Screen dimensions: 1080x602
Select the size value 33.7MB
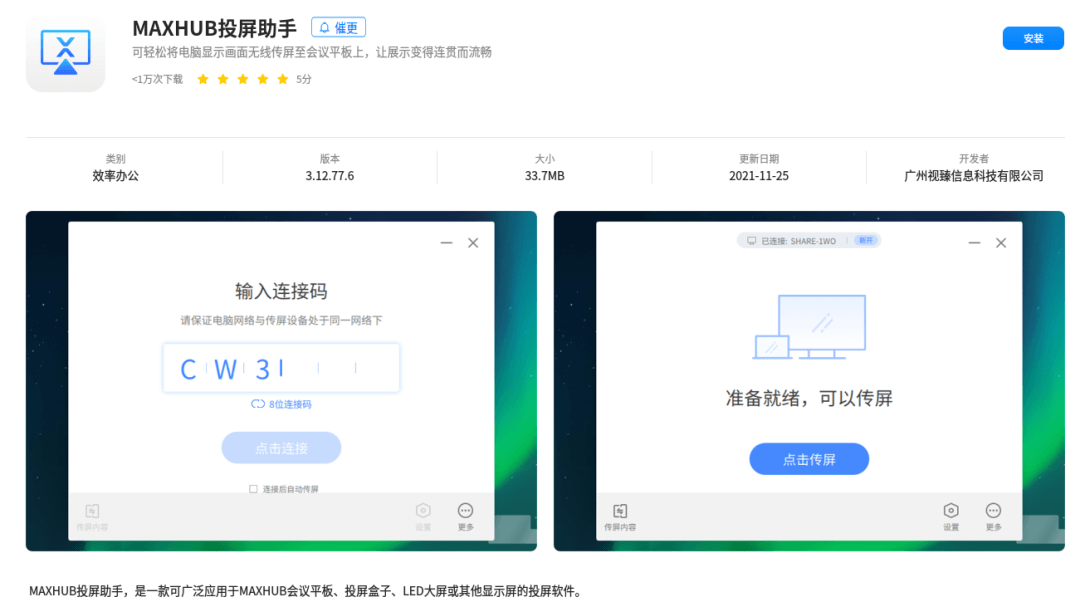(545, 176)
